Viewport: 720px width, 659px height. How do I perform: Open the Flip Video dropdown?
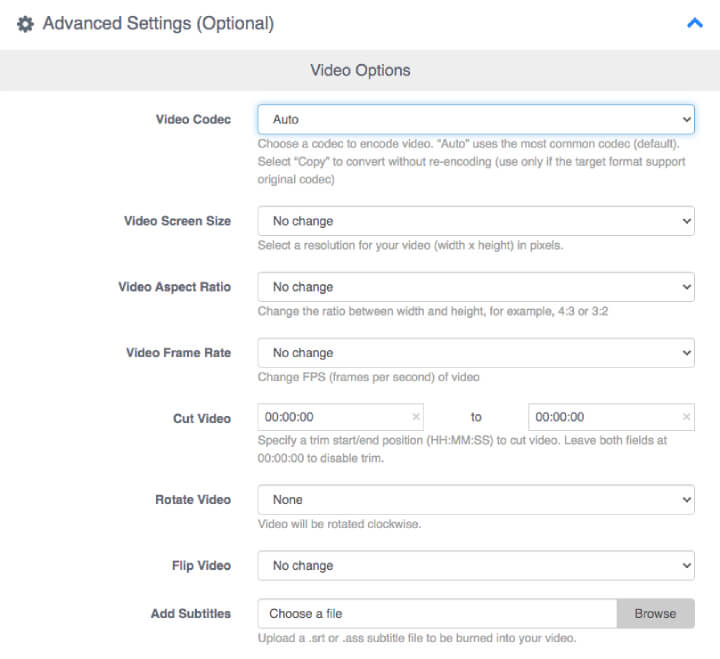click(x=476, y=565)
